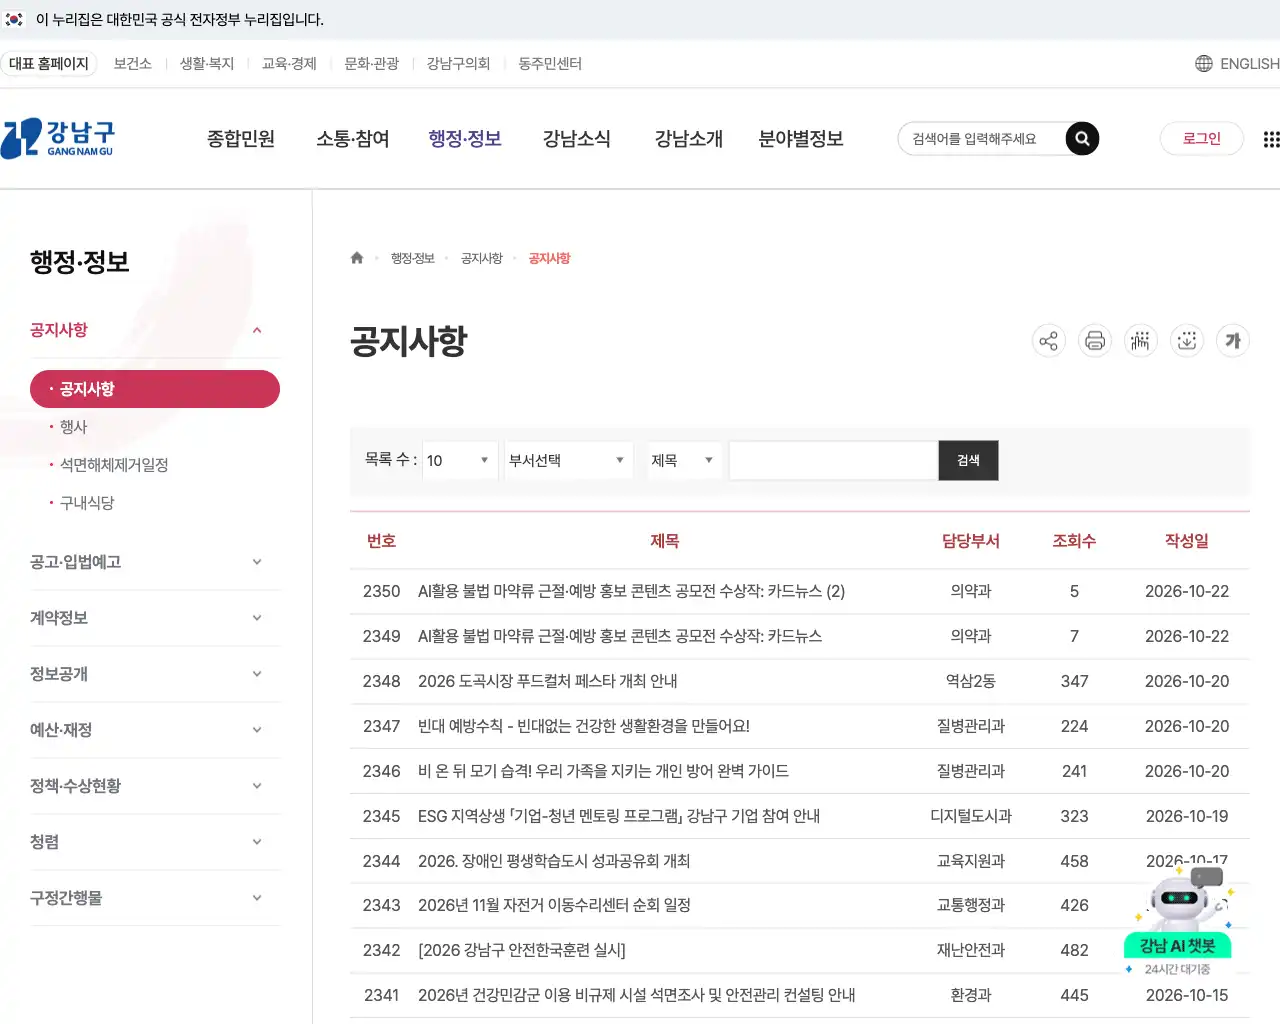Viewport: 1280px width, 1024px height.
Task: Open the 목록 수 10 dropdown
Action: pyautogui.click(x=460, y=460)
